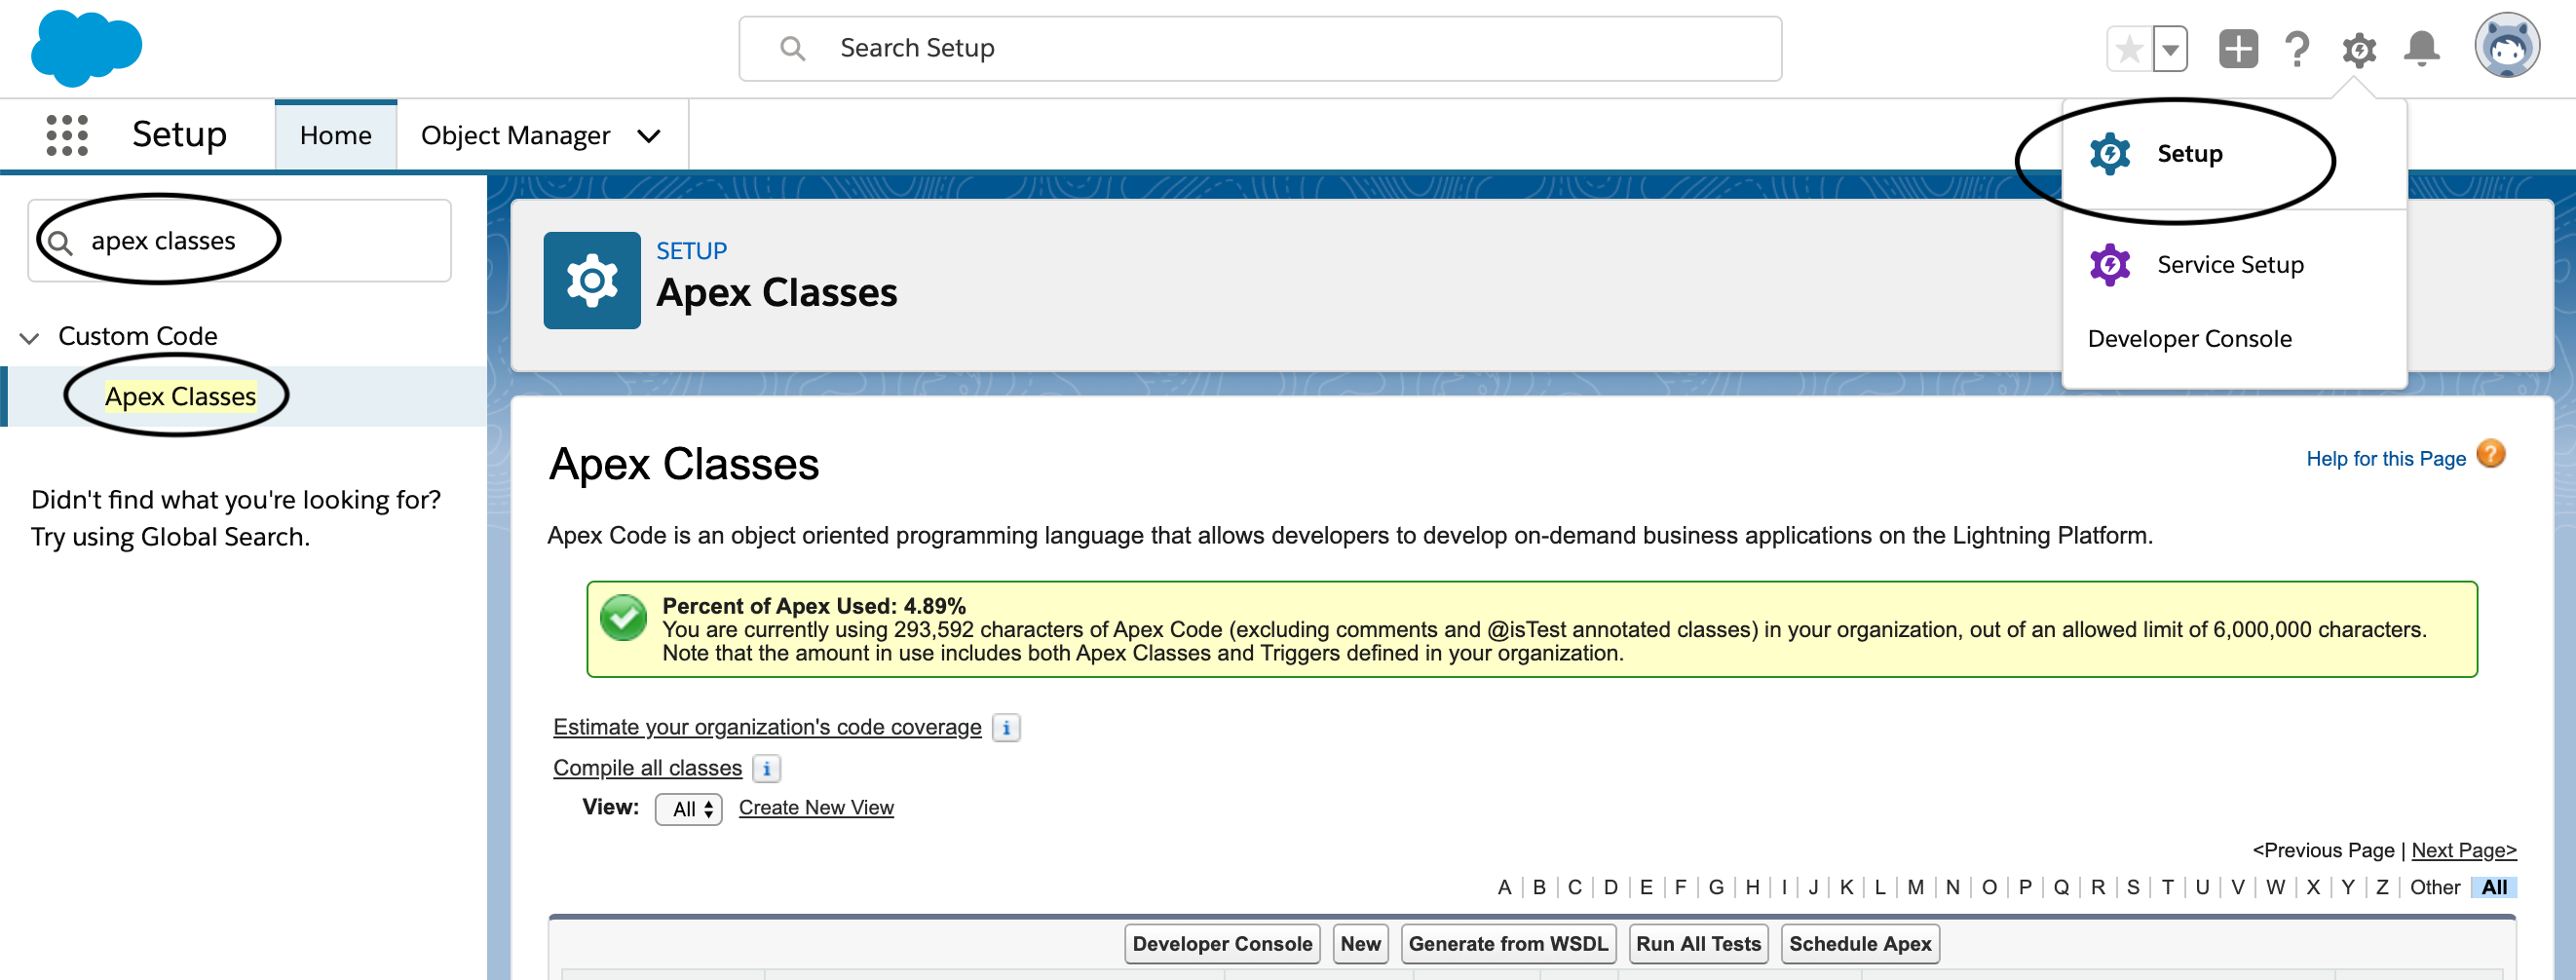Click info icon next to code coverage
Image resolution: width=2576 pixels, height=980 pixels.
coord(1006,728)
